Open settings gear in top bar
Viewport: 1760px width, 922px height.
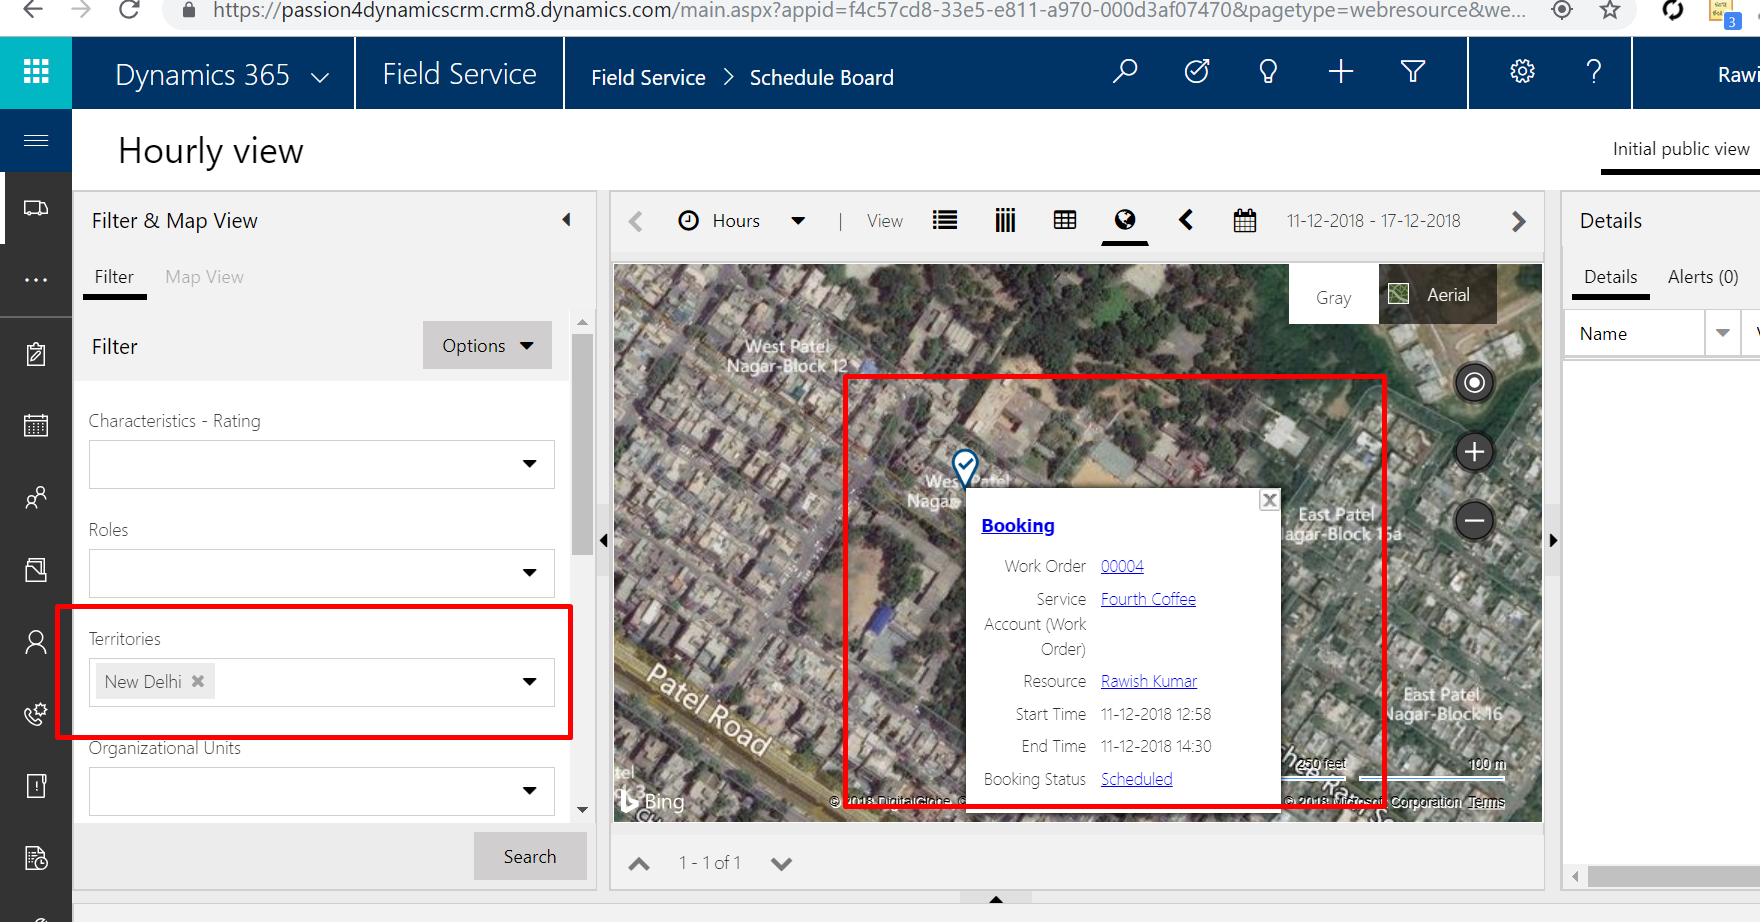click(1522, 71)
